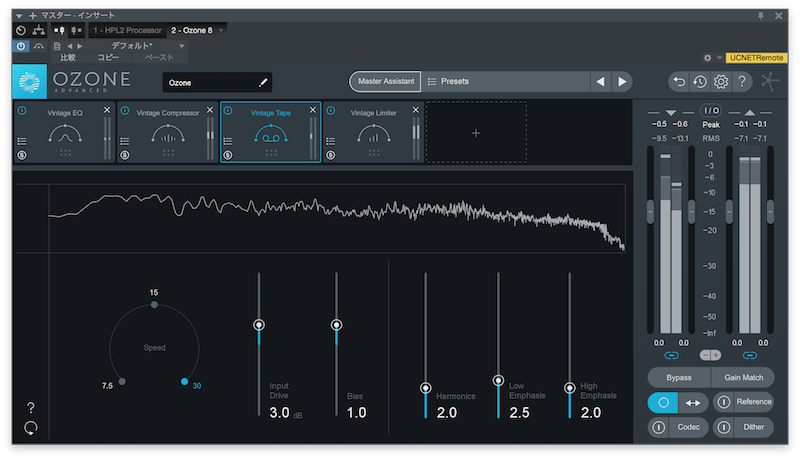Open the Ozone undo history clock icon
This screenshot has height=459, width=800.
point(699,82)
